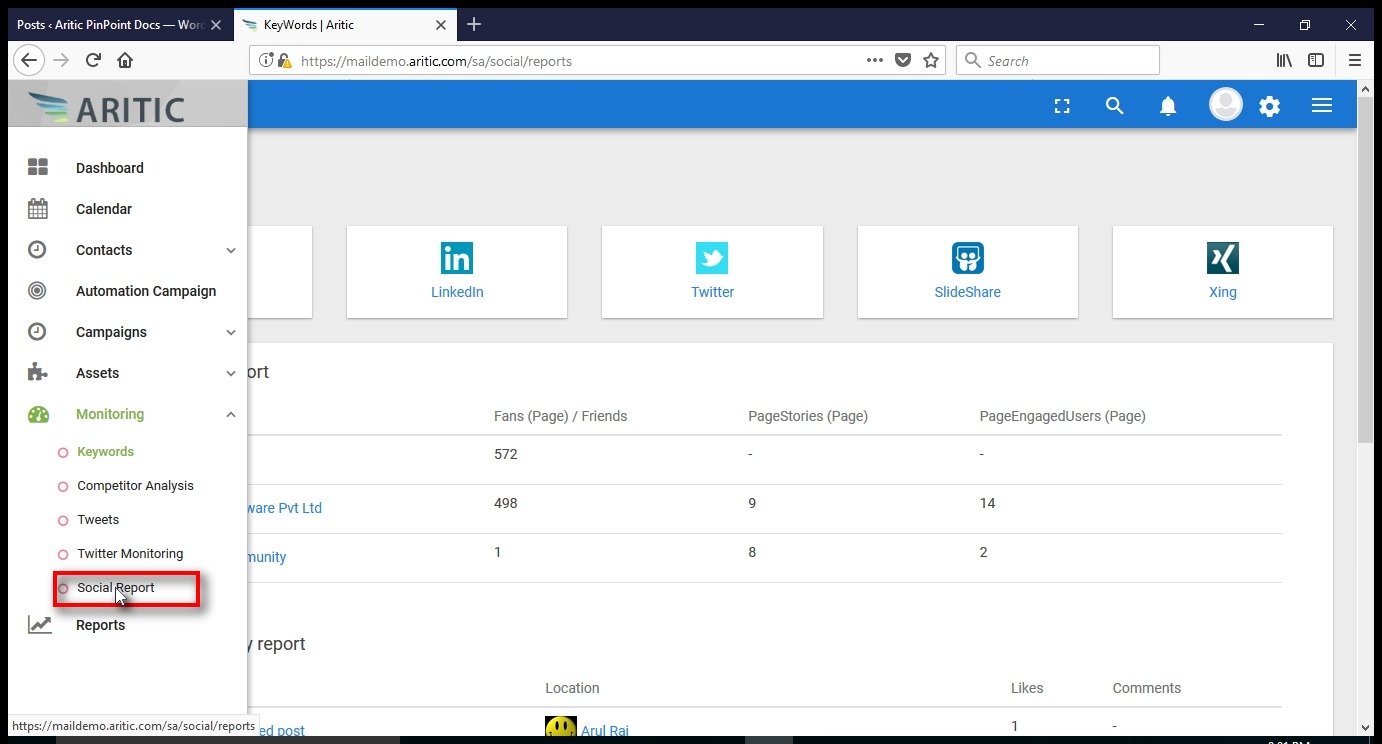Click the Calendar grid icon
Image resolution: width=1382 pixels, height=744 pixels.
click(38, 208)
